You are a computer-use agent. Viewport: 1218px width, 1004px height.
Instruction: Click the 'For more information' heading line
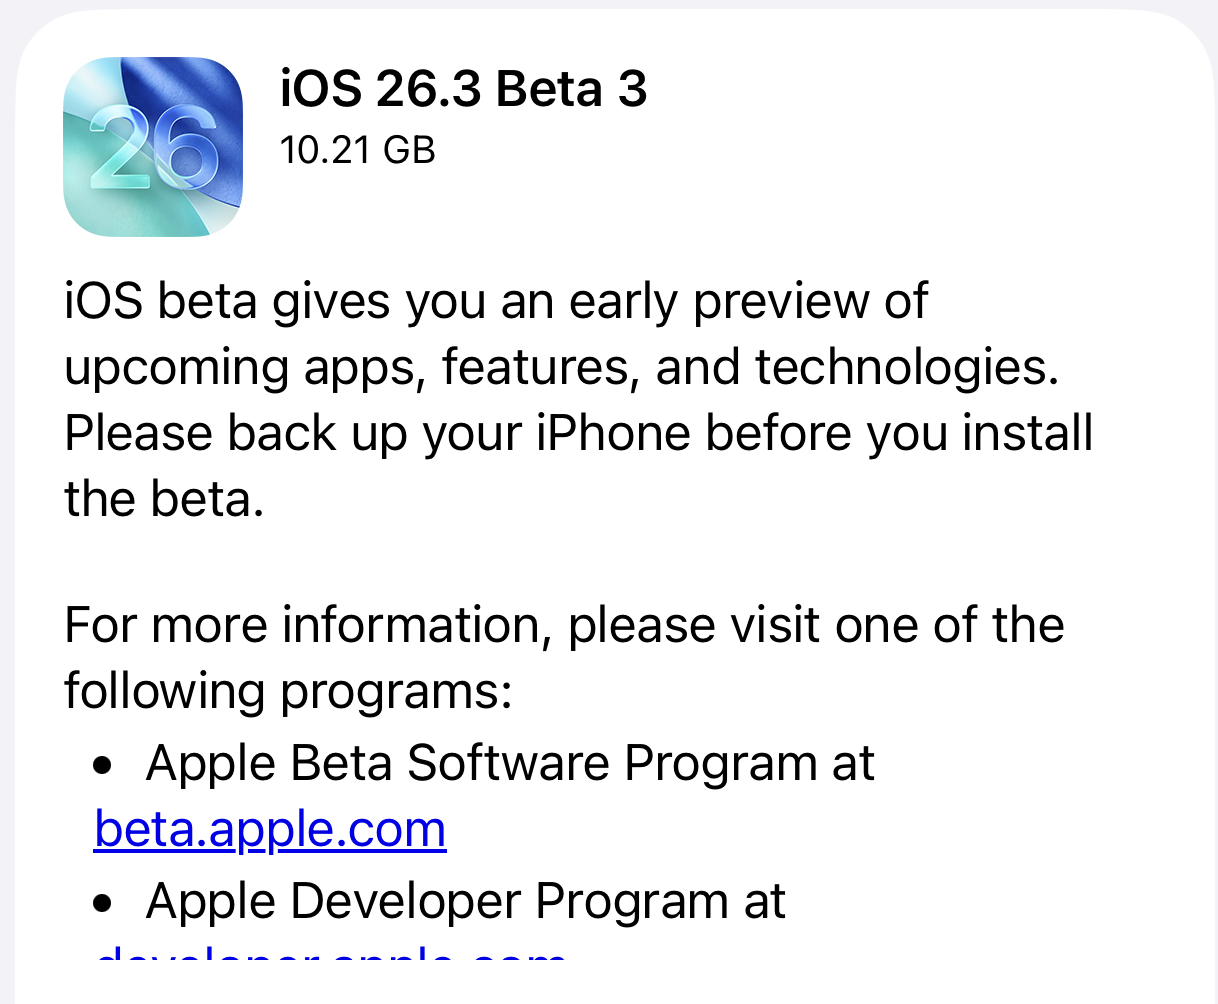(x=563, y=624)
